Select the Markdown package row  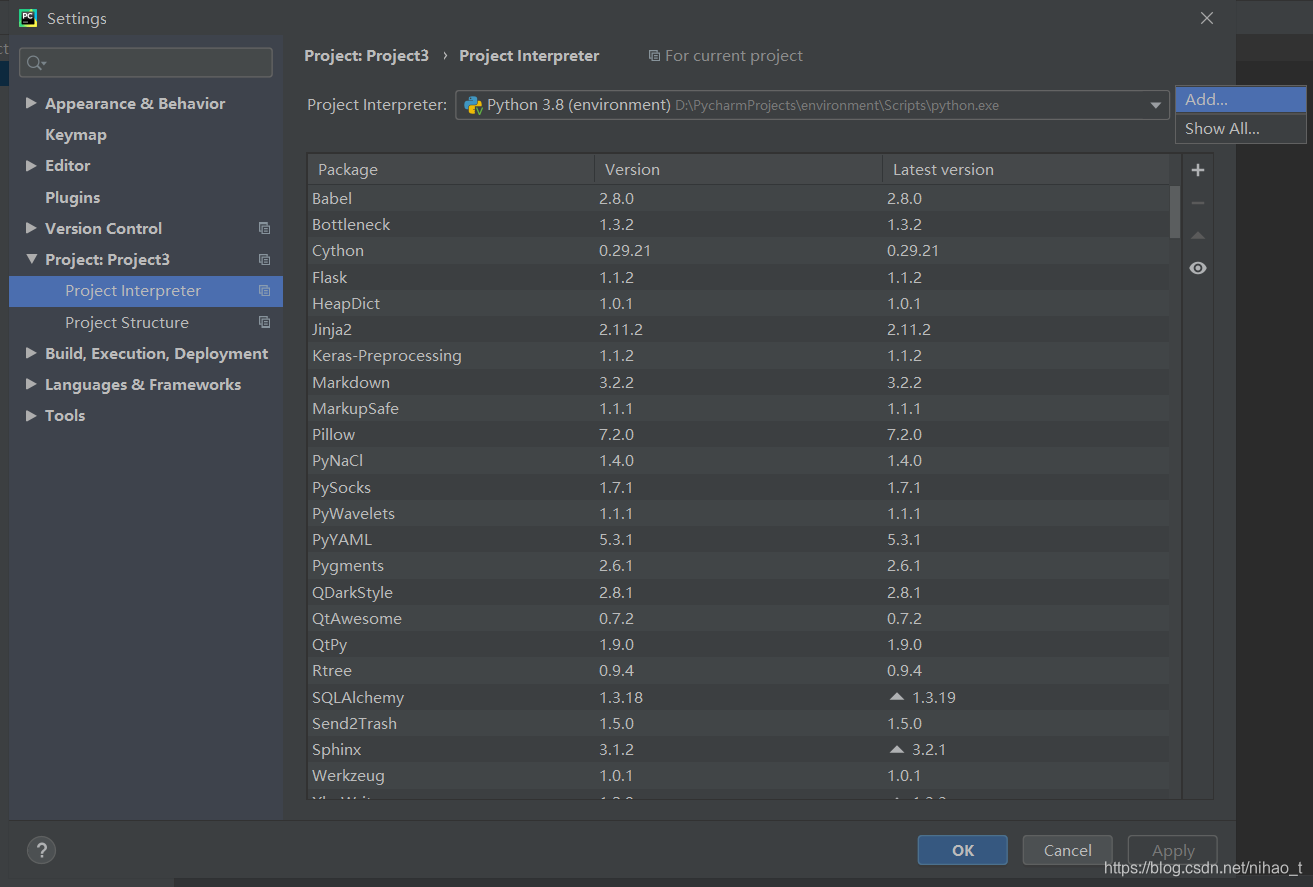738,382
